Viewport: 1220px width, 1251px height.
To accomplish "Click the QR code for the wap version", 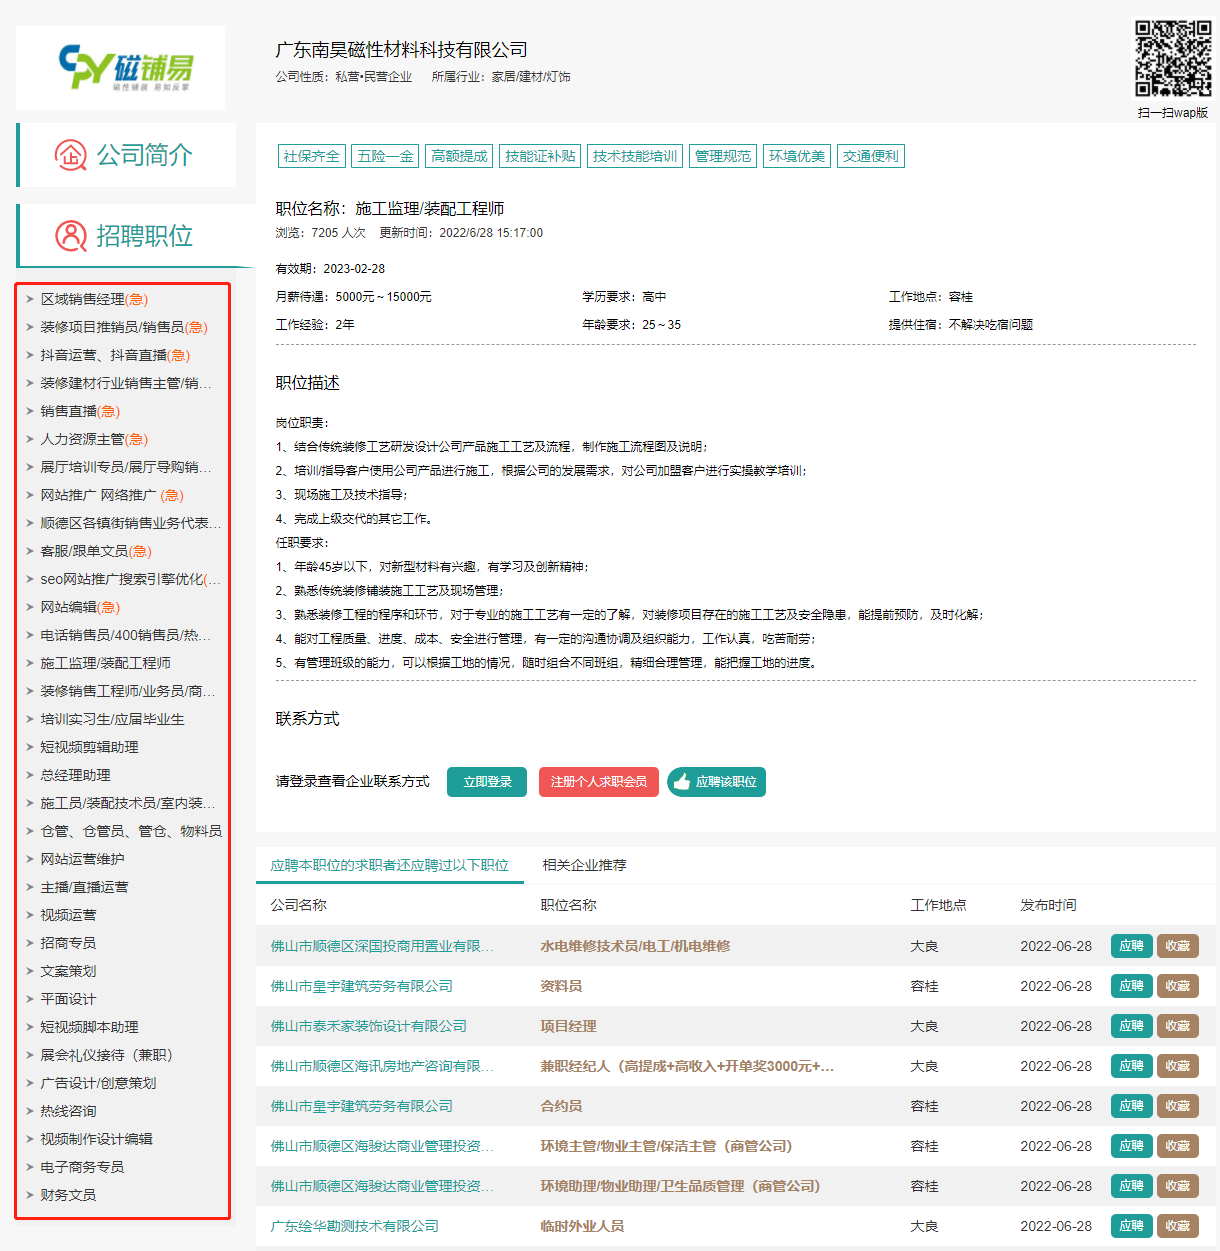I will pos(1172,59).
